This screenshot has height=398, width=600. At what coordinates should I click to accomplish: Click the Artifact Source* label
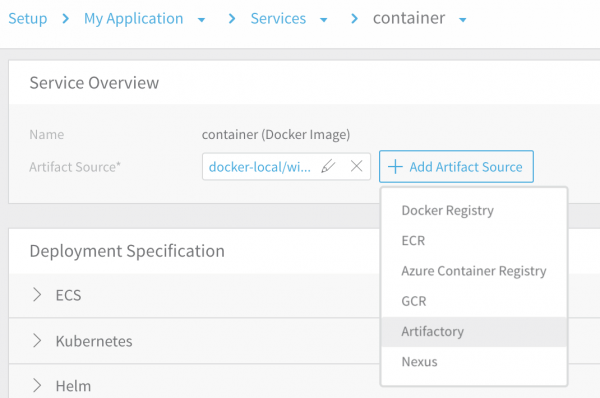pyautogui.click(x=75, y=167)
